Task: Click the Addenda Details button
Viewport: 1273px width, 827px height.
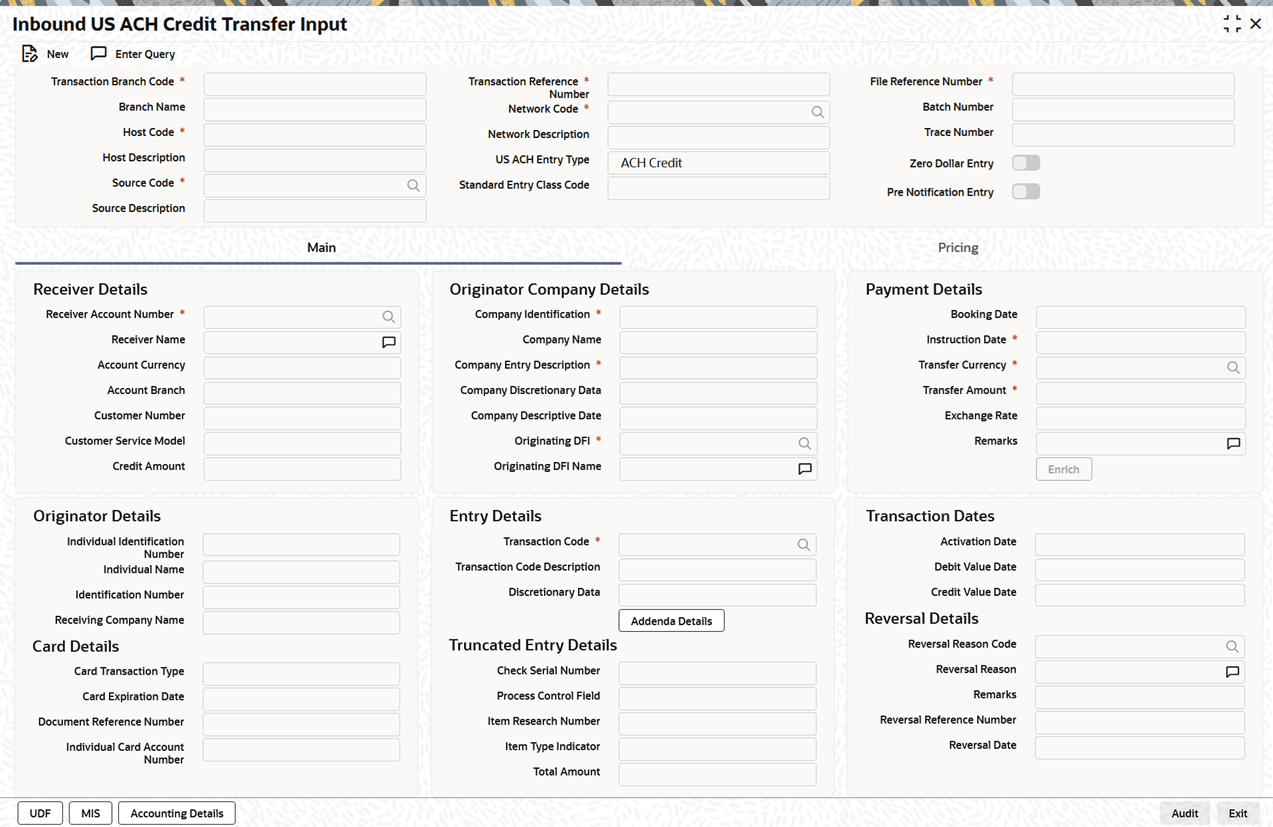Action: tap(671, 621)
